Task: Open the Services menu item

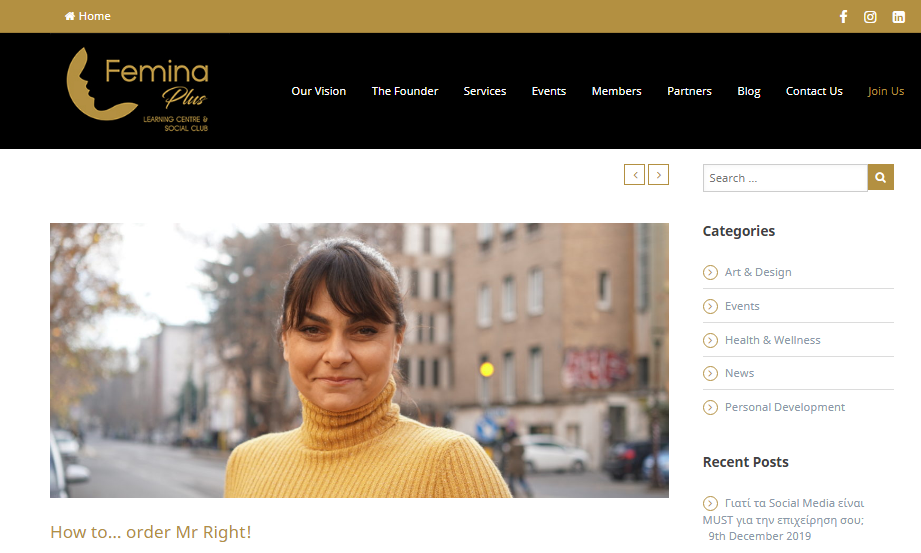Action: [485, 91]
